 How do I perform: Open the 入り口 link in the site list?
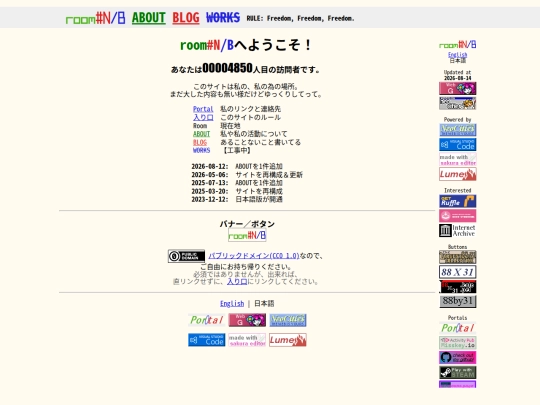203,117
